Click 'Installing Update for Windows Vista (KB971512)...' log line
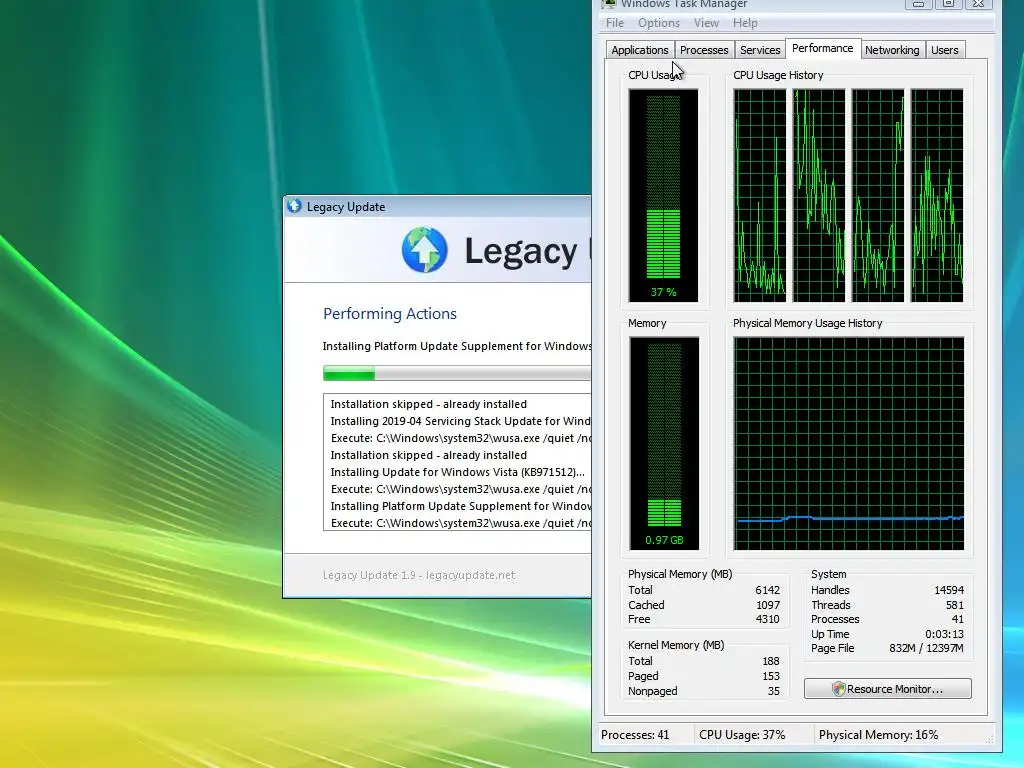1024x768 pixels. [457, 472]
